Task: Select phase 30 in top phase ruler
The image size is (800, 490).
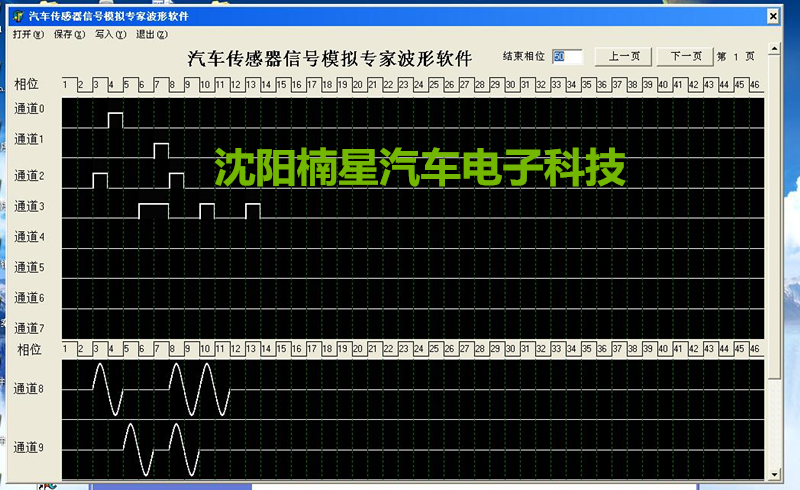Action: pyautogui.click(x=510, y=84)
